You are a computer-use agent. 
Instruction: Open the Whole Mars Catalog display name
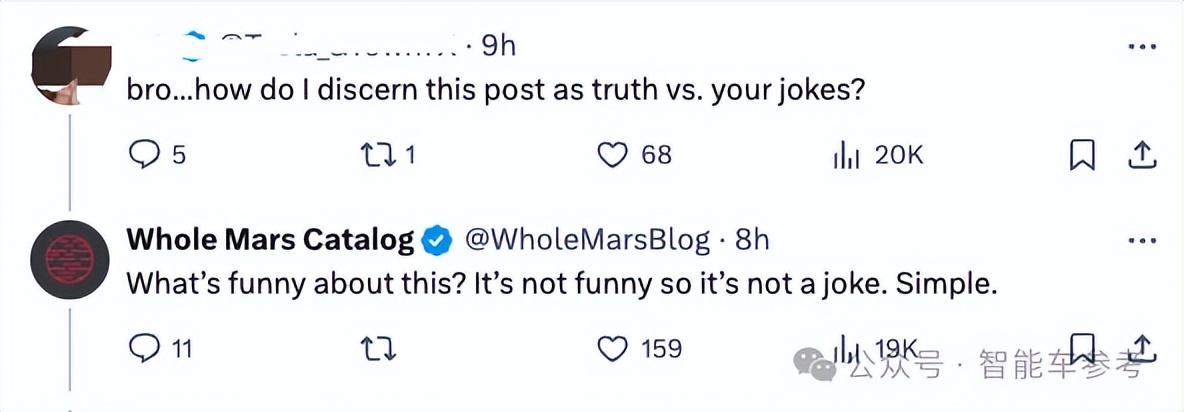[270, 240]
